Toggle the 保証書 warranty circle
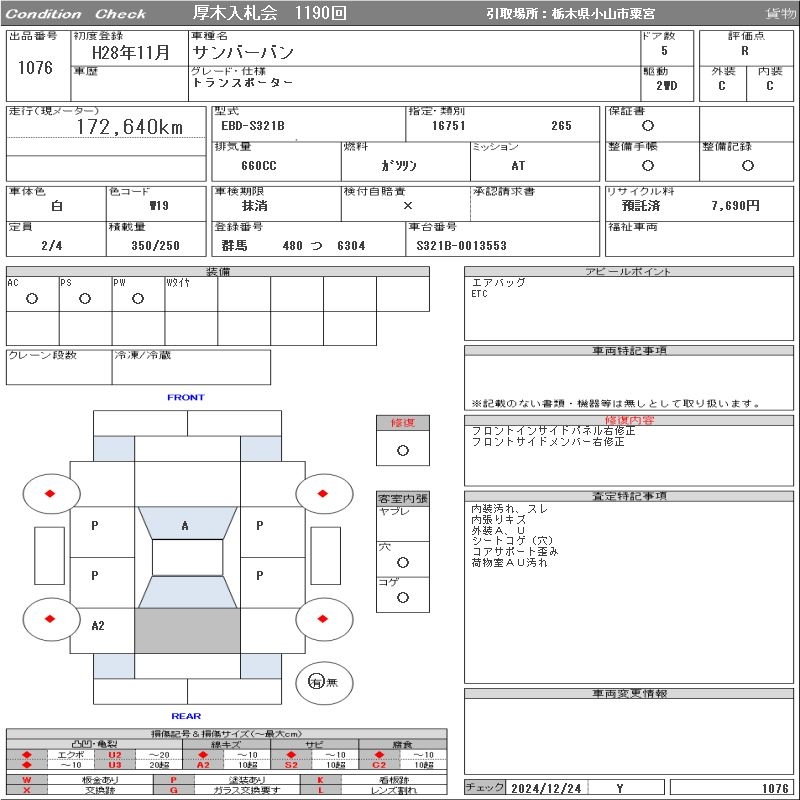 (648, 126)
